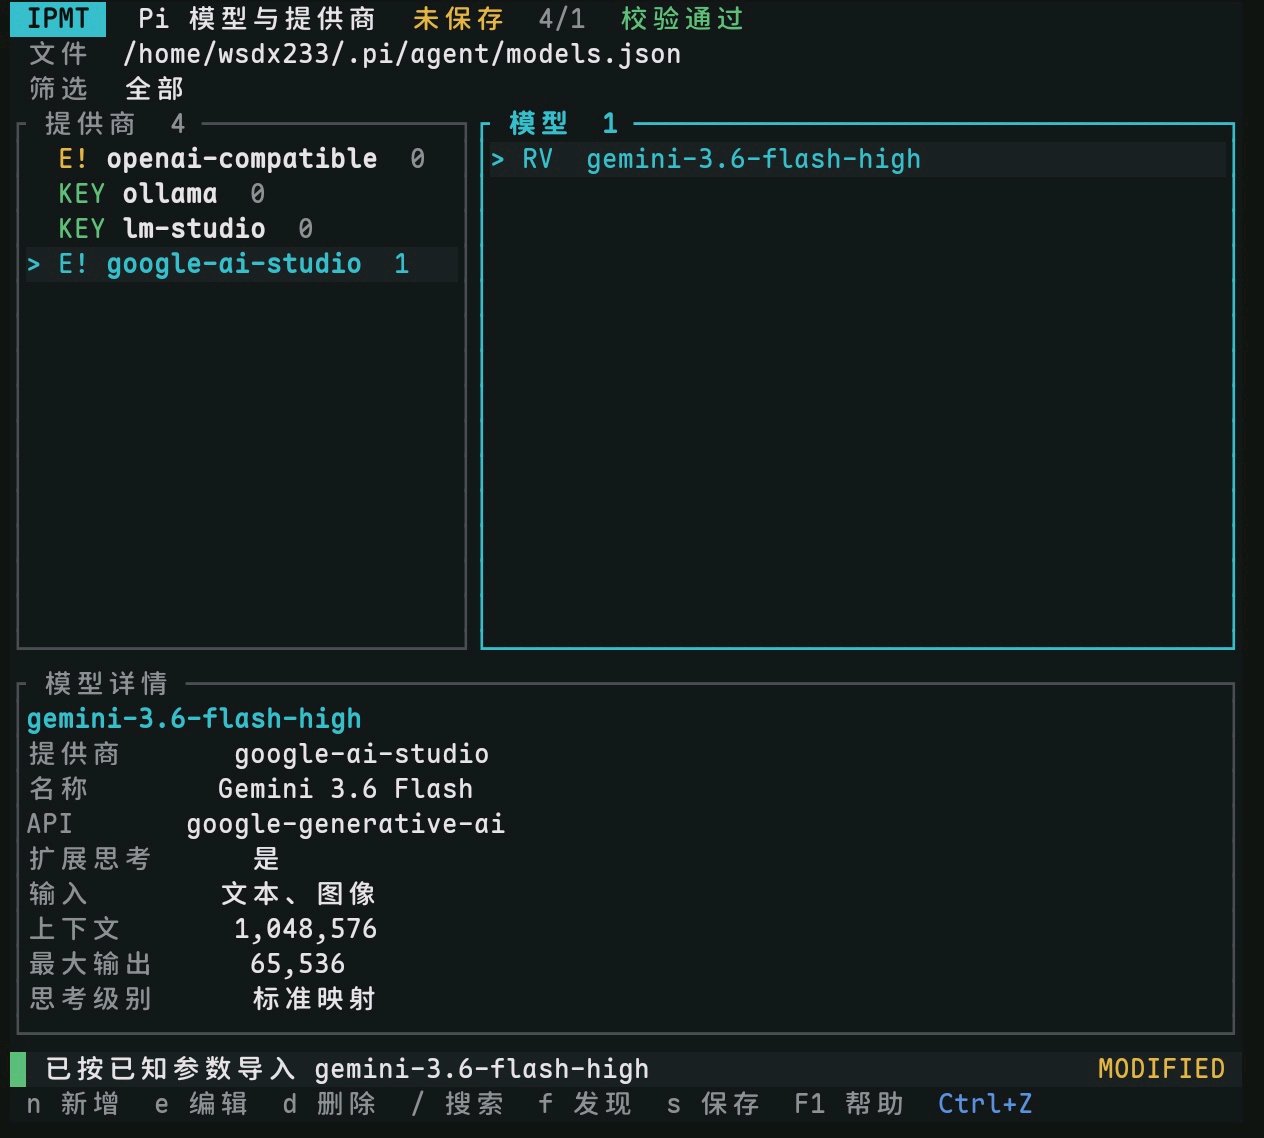Select the ollama provider row
The height and width of the screenshot is (1138, 1264).
(x=242, y=194)
